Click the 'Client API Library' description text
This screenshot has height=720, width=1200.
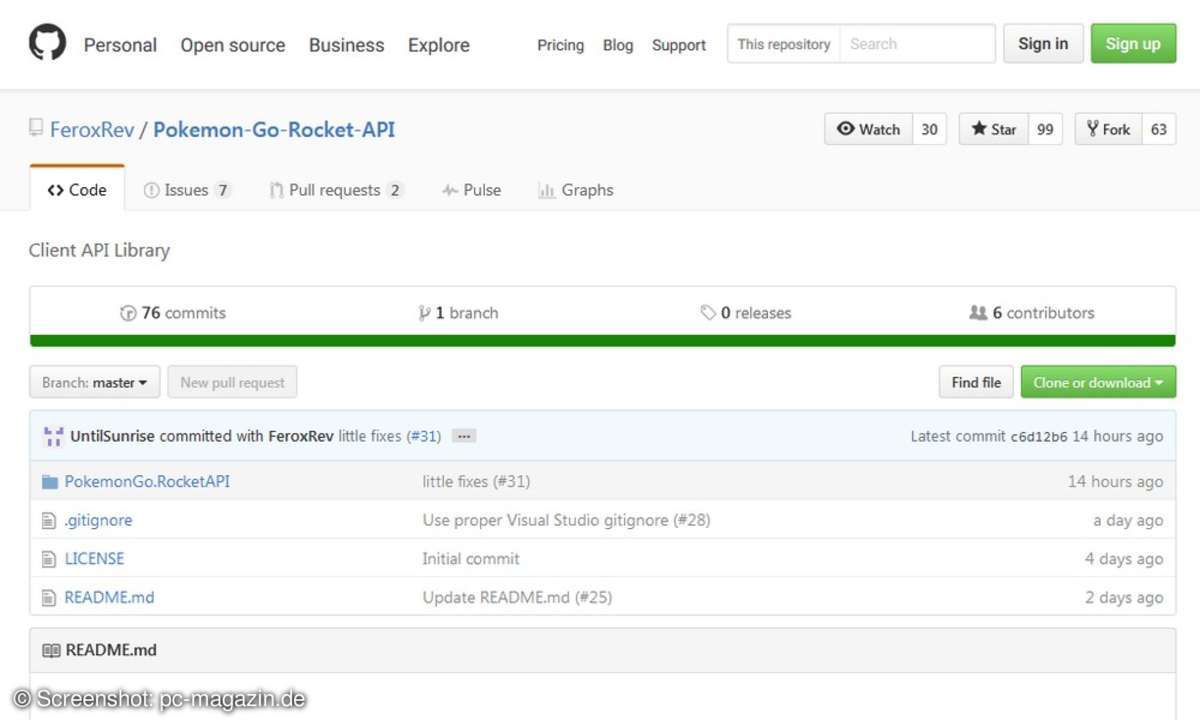(99, 250)
